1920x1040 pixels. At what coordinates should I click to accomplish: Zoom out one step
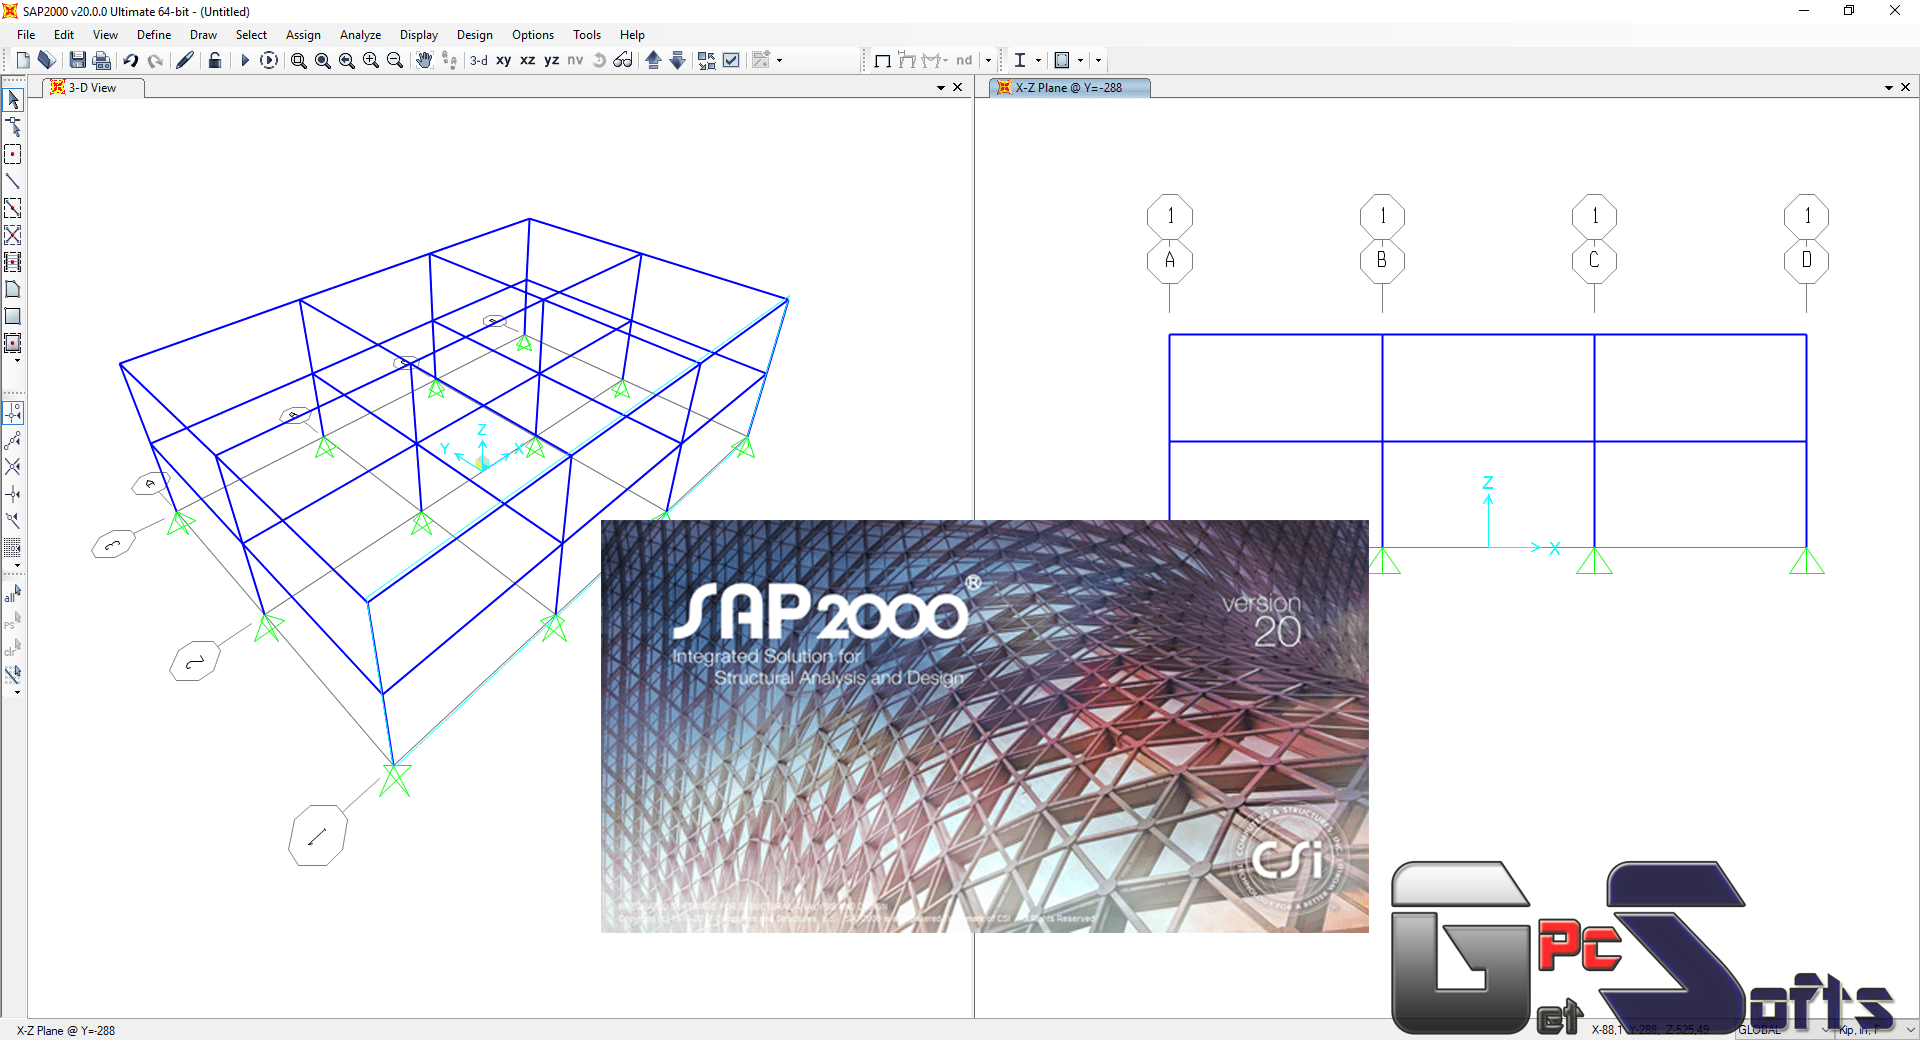click(395, 60)
